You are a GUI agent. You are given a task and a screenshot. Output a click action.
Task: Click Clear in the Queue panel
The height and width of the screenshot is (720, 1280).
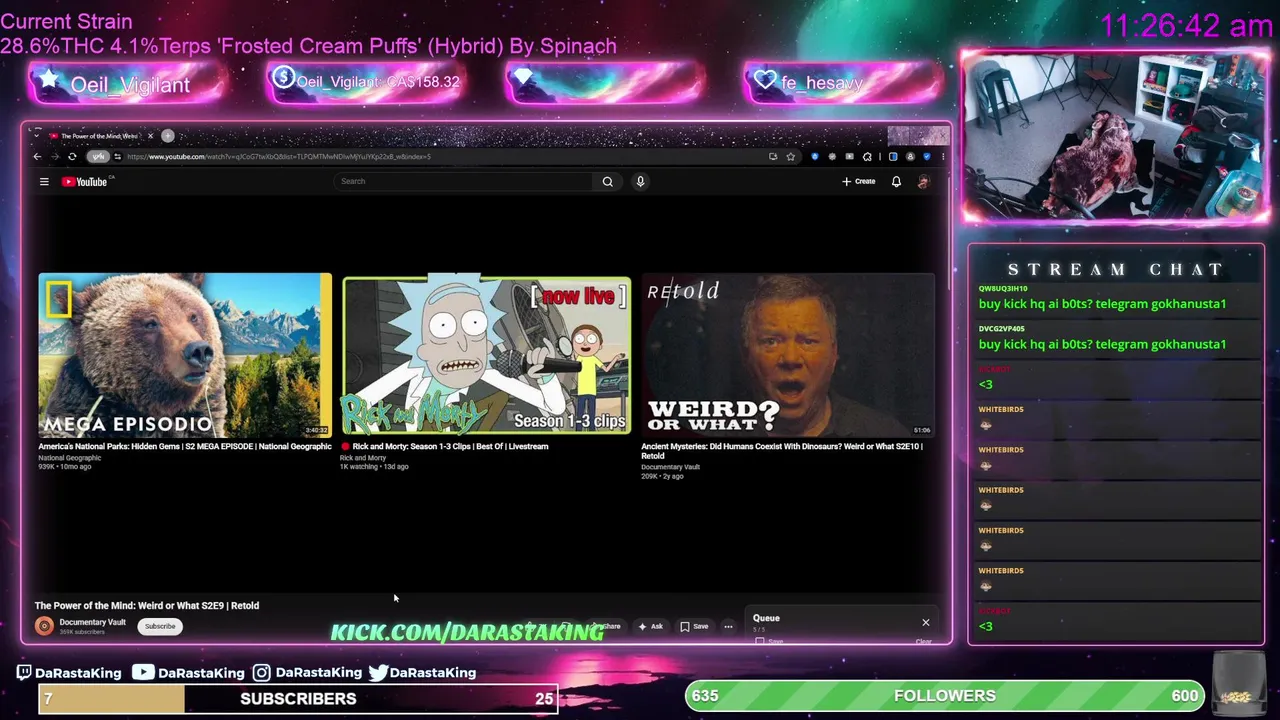pyautogui.click(x=924, y=641)
